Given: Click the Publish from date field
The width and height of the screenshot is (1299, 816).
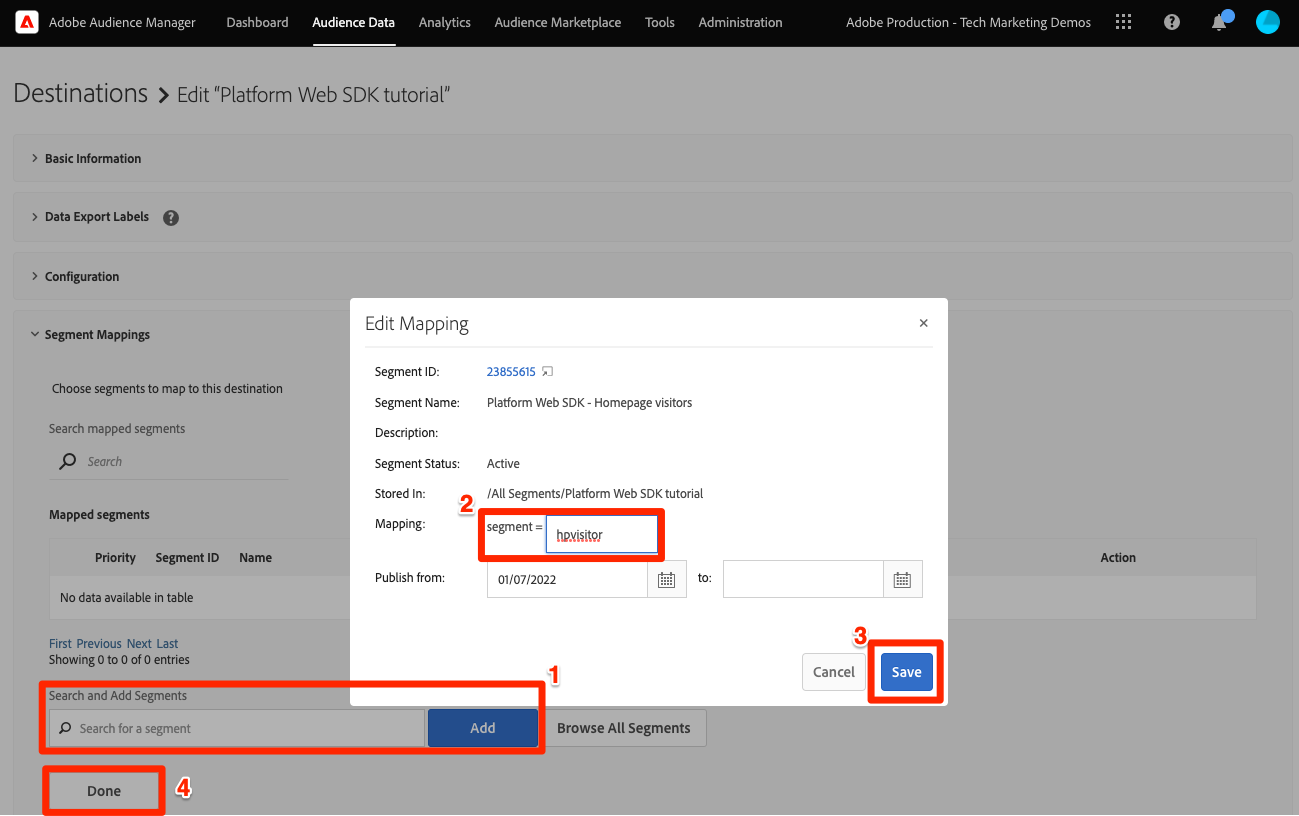Looking at the screenshot, I should pos(567,579).
